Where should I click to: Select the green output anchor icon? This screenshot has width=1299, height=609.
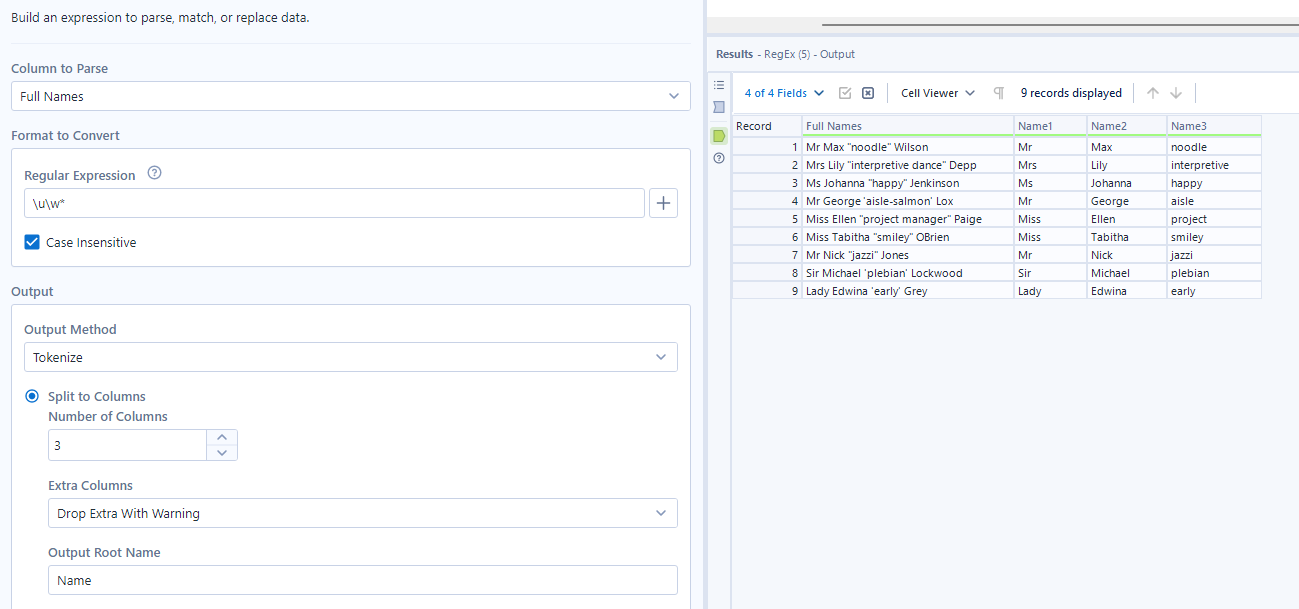(x=719, y=135)
